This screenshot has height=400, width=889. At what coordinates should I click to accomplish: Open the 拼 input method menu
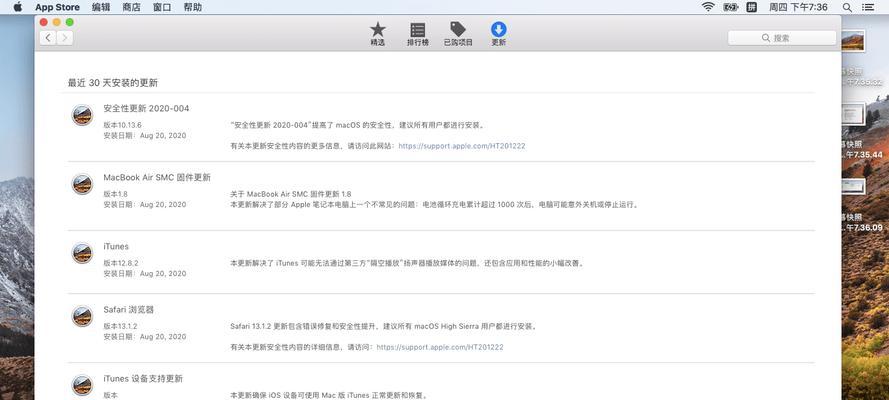click(x=752, y=7)
